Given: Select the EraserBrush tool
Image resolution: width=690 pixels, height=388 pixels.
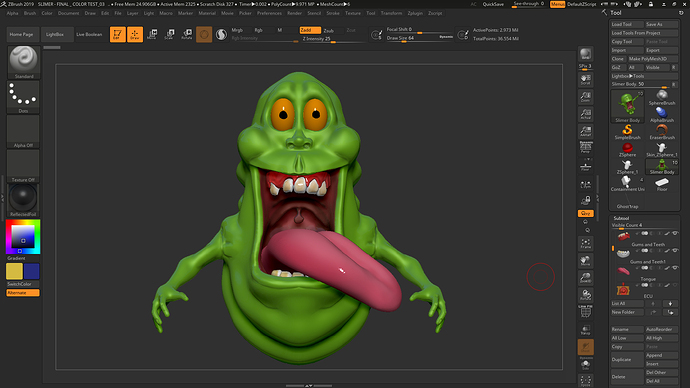Looking at the screenshot, I should (x=662, y=132).
